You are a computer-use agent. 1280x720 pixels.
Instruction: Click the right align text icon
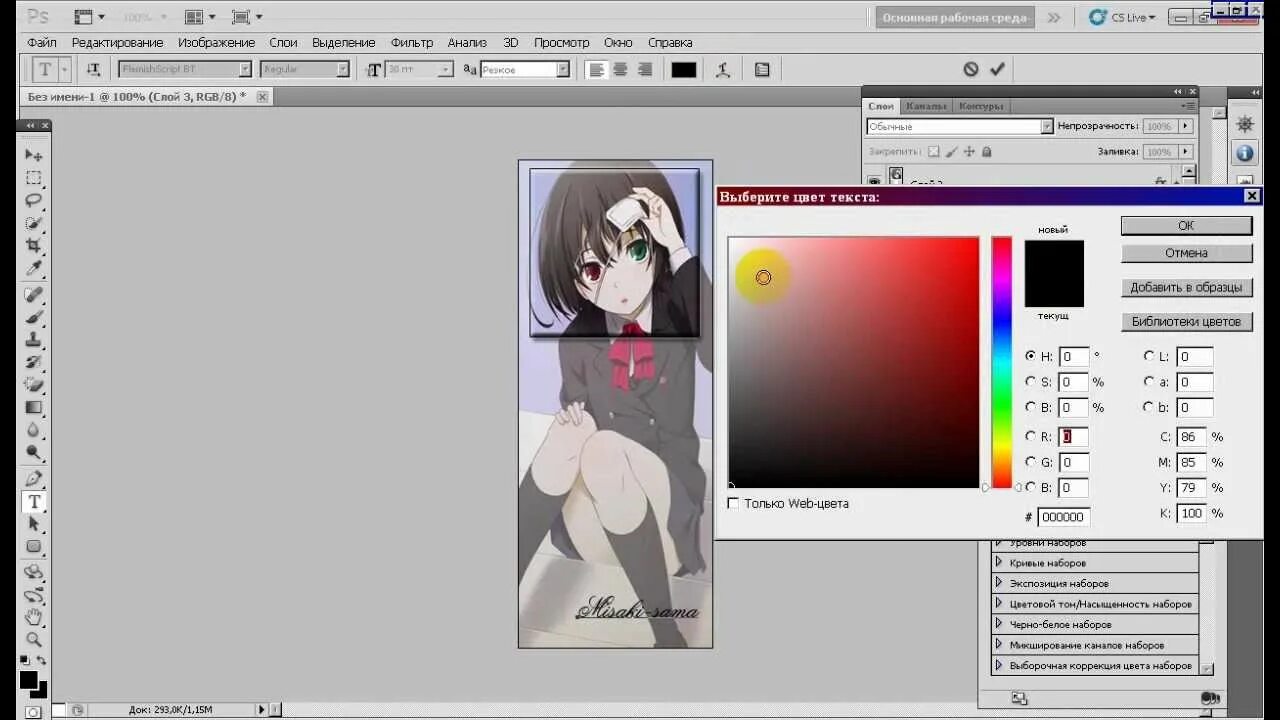pyautogui.click(x=645, y=69)
